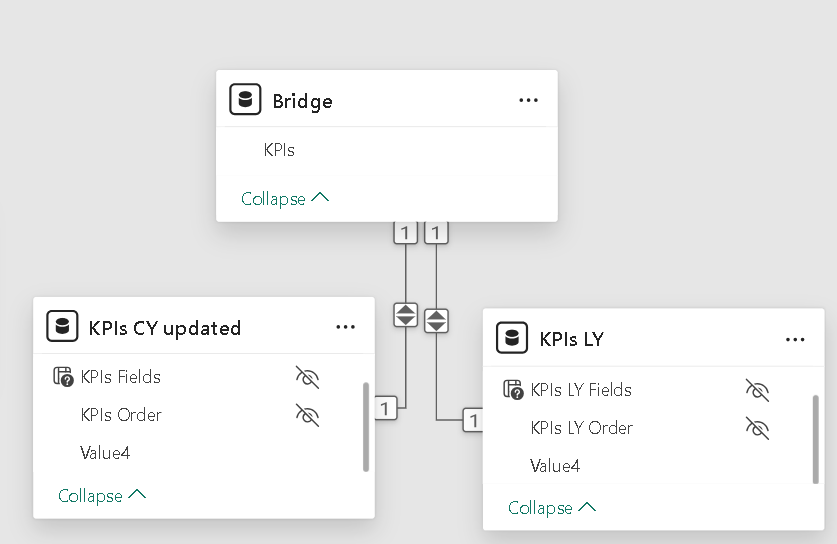This screenshot has height=544, width=837.
Task: Select Value4 field in KPIs LY table
Action: pos(555,466)
